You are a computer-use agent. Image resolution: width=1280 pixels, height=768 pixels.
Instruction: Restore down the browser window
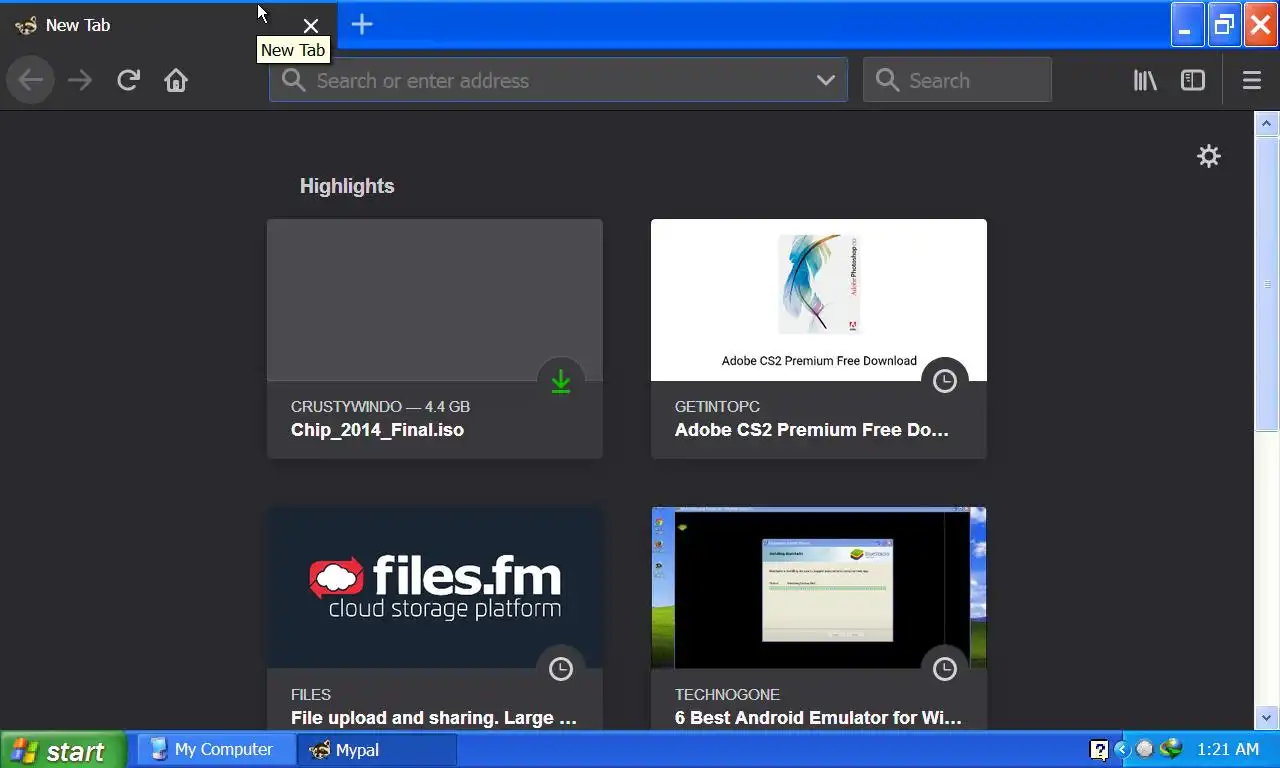tap(1224, 25)
